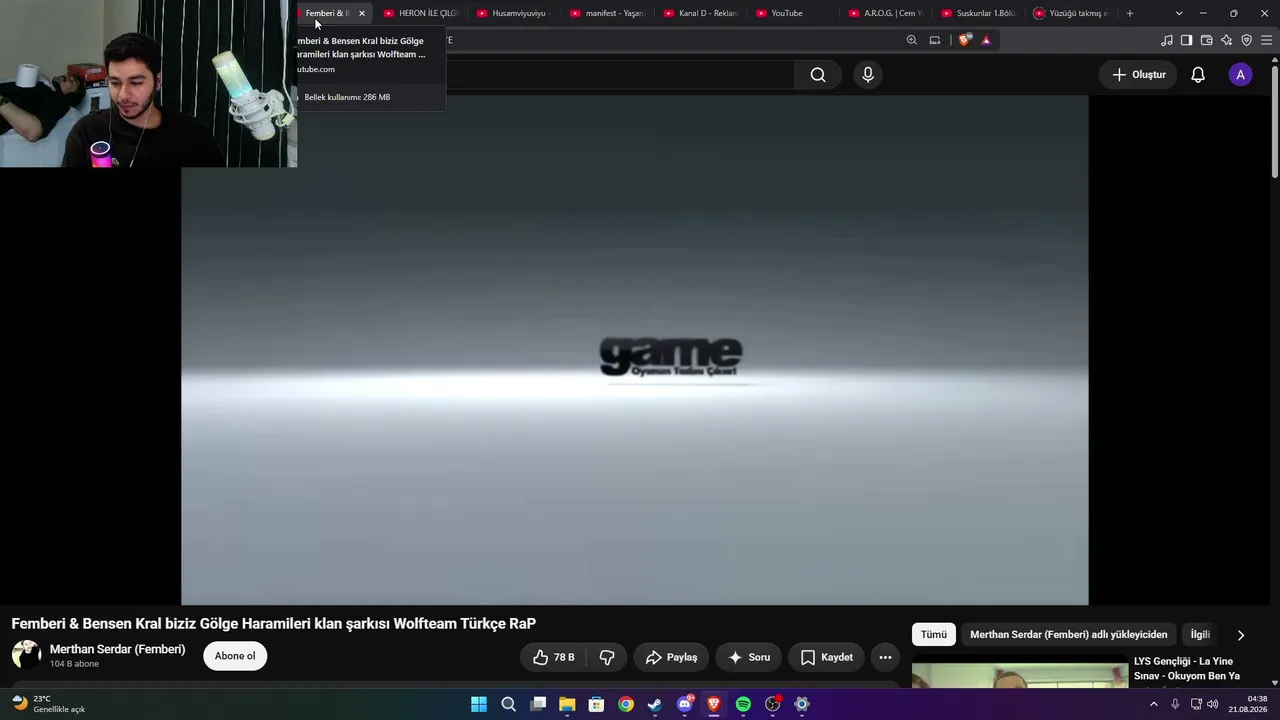
Task: Click the volume speaker icon in system tray
Action: [x=1213, y=704]
